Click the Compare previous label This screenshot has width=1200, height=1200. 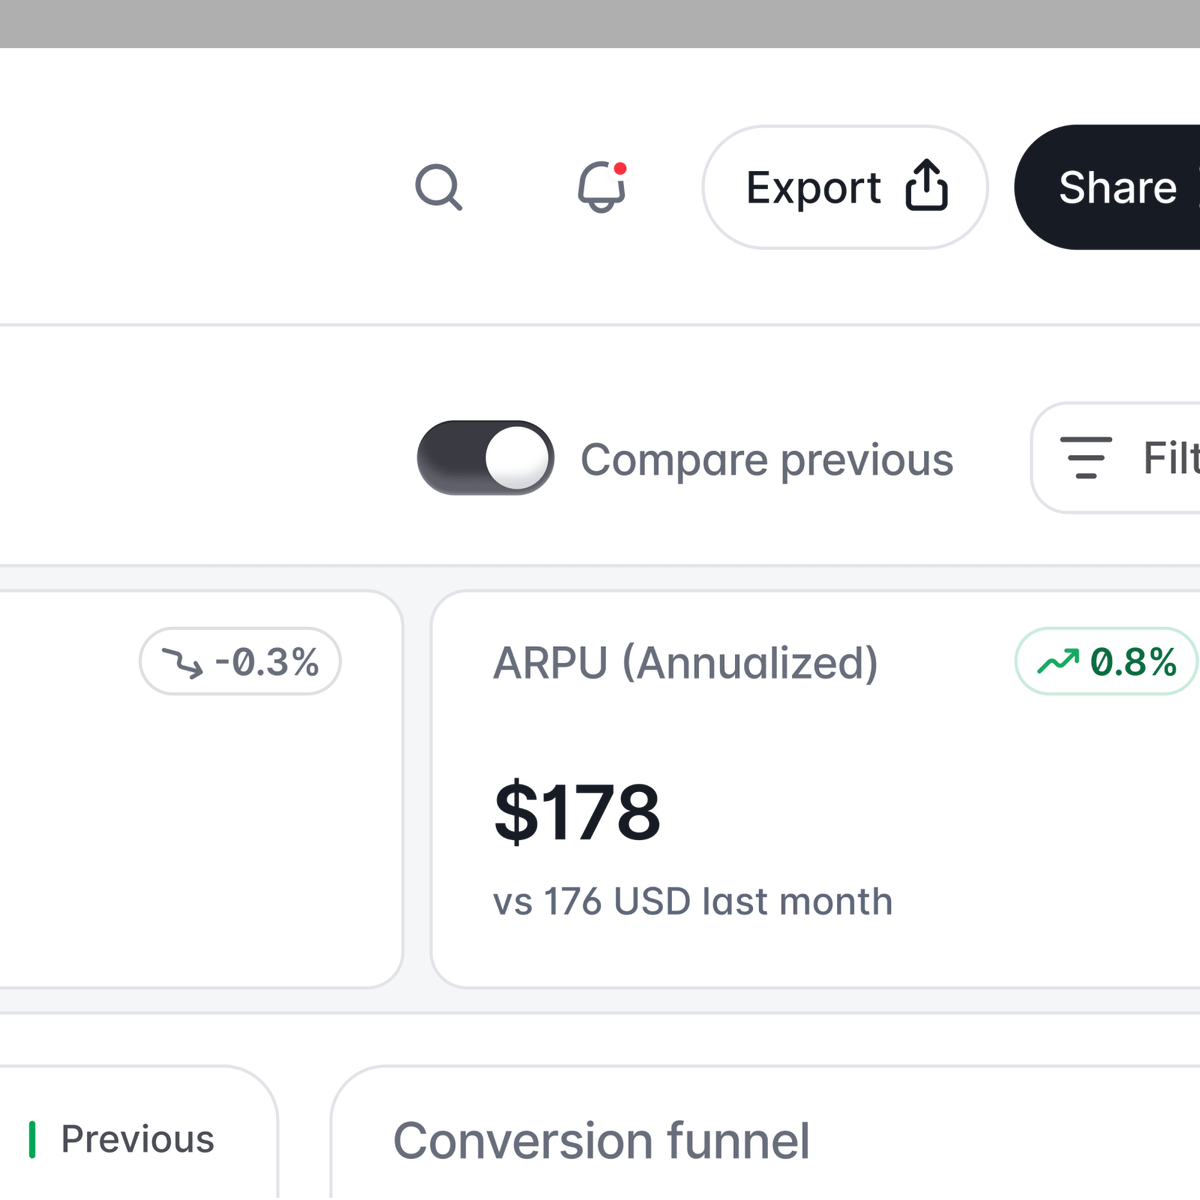[x=767, y=460]
